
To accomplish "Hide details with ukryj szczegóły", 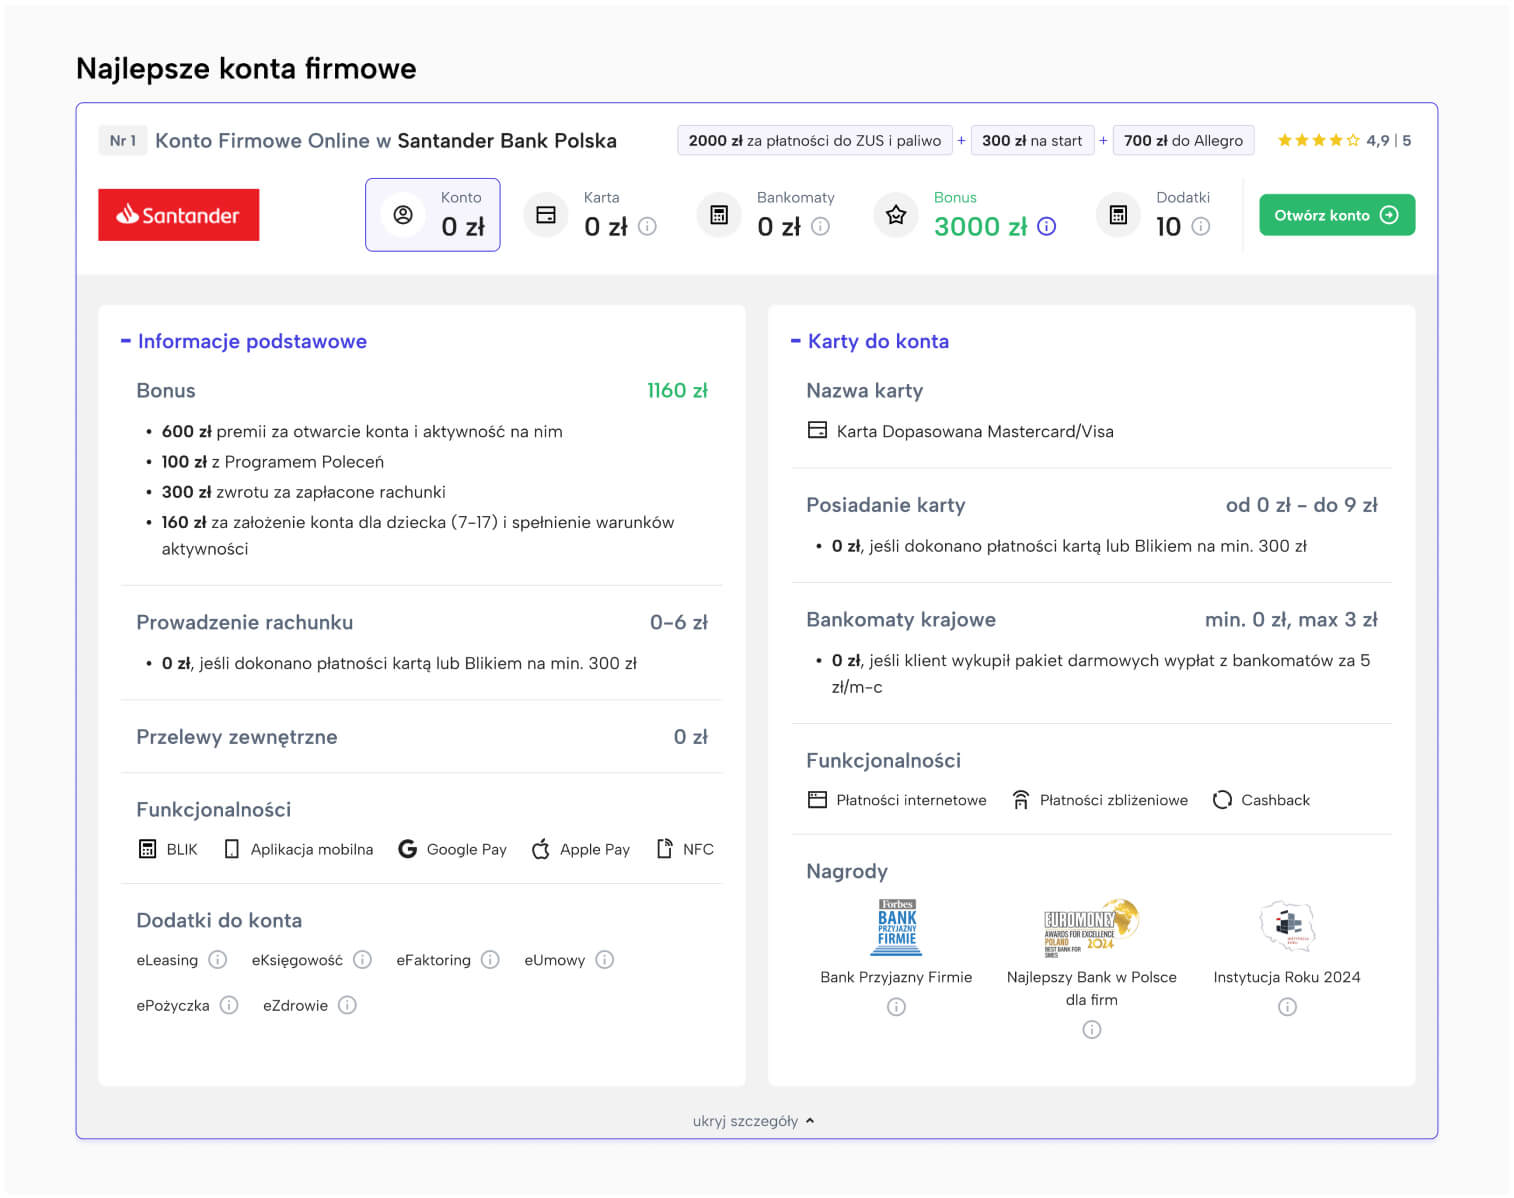I will coord(754,1121).
